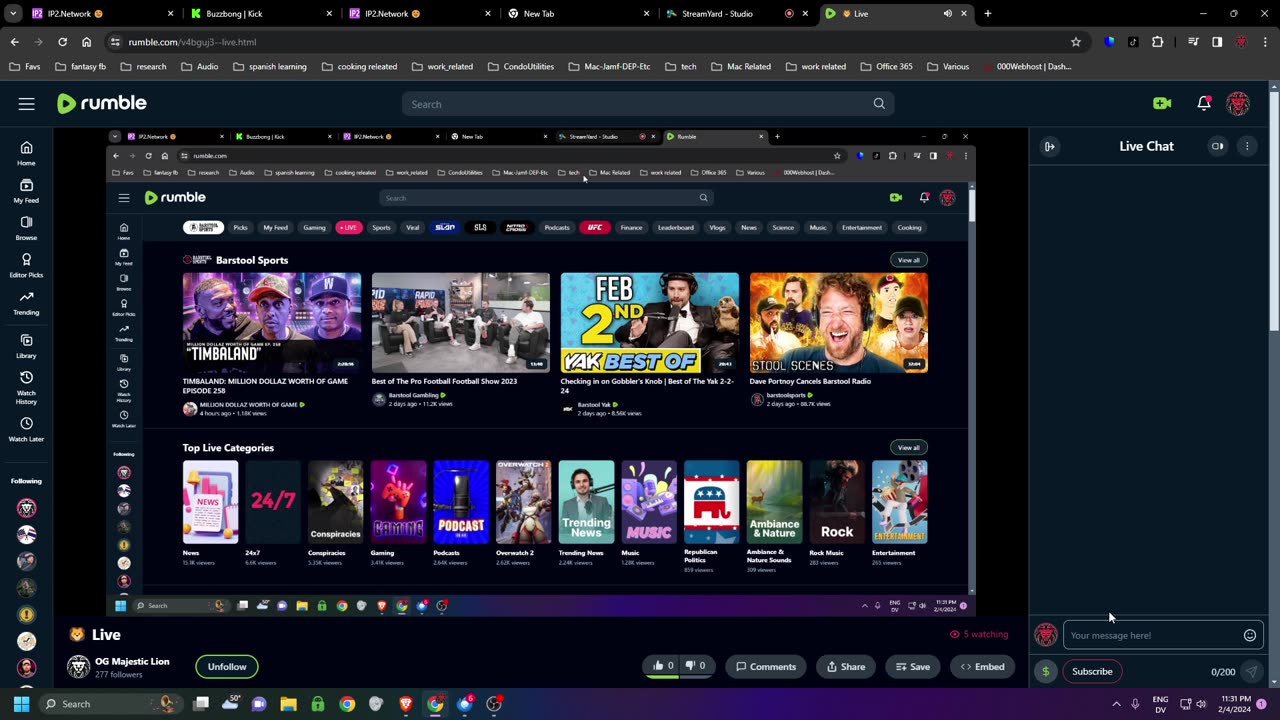Click the Embed button

pyautogui.click(x=982, y=667)
